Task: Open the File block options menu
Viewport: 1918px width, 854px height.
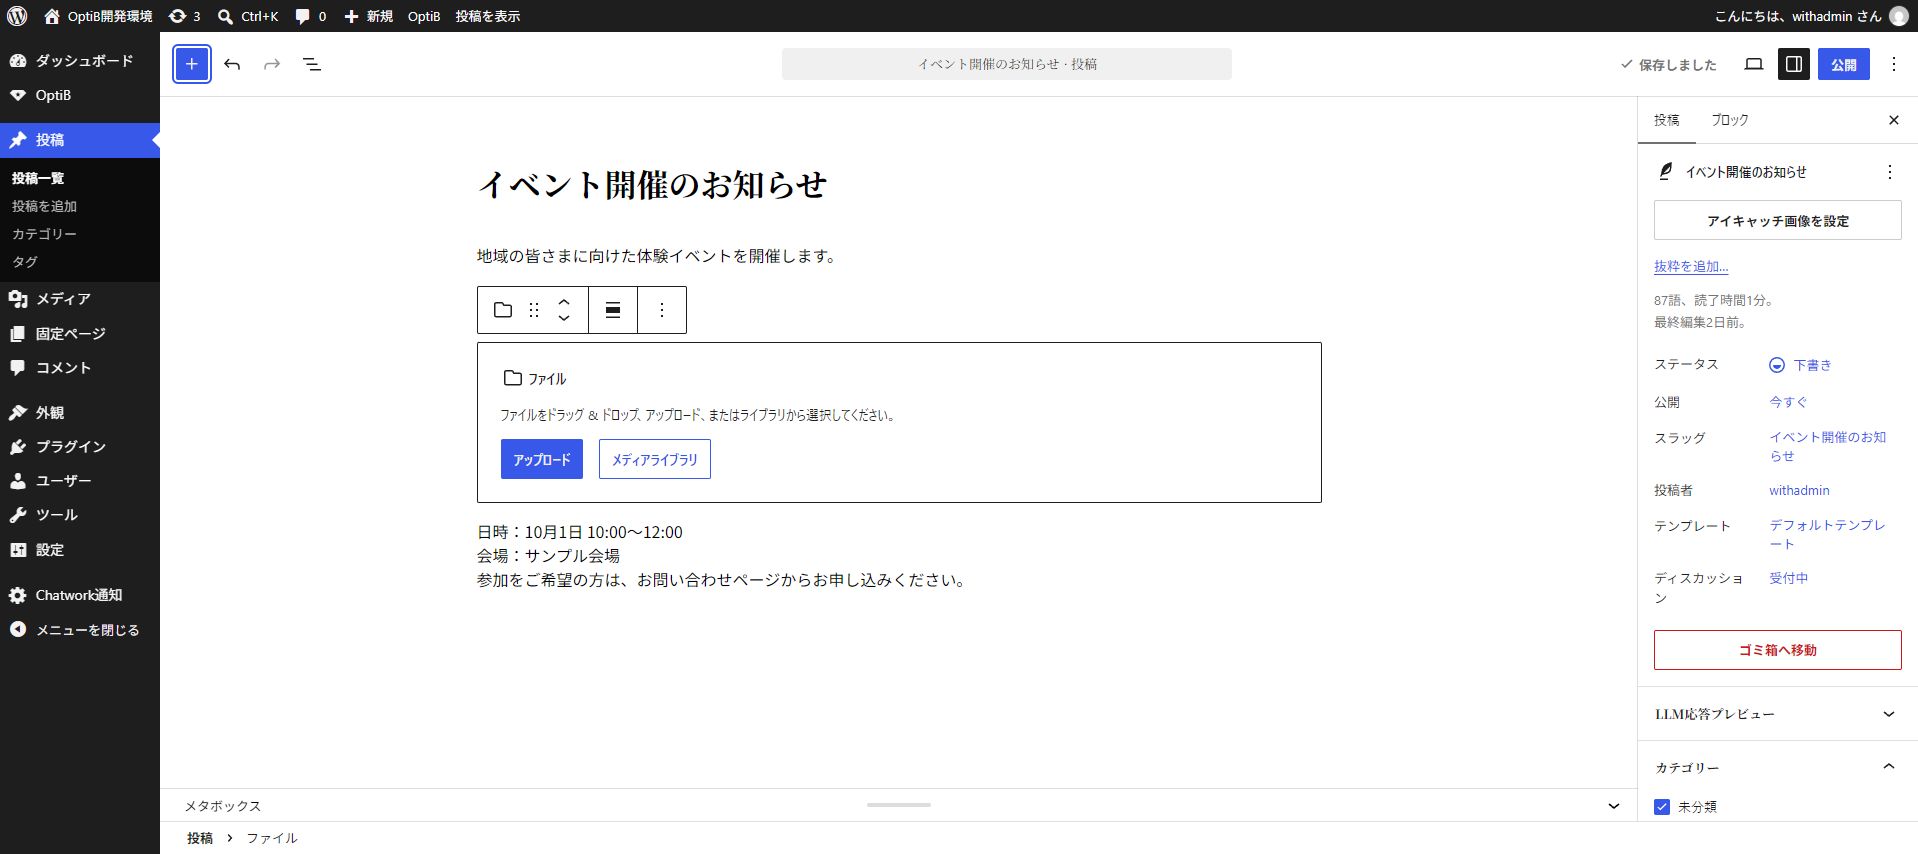Action: click(x=662, y=310)
